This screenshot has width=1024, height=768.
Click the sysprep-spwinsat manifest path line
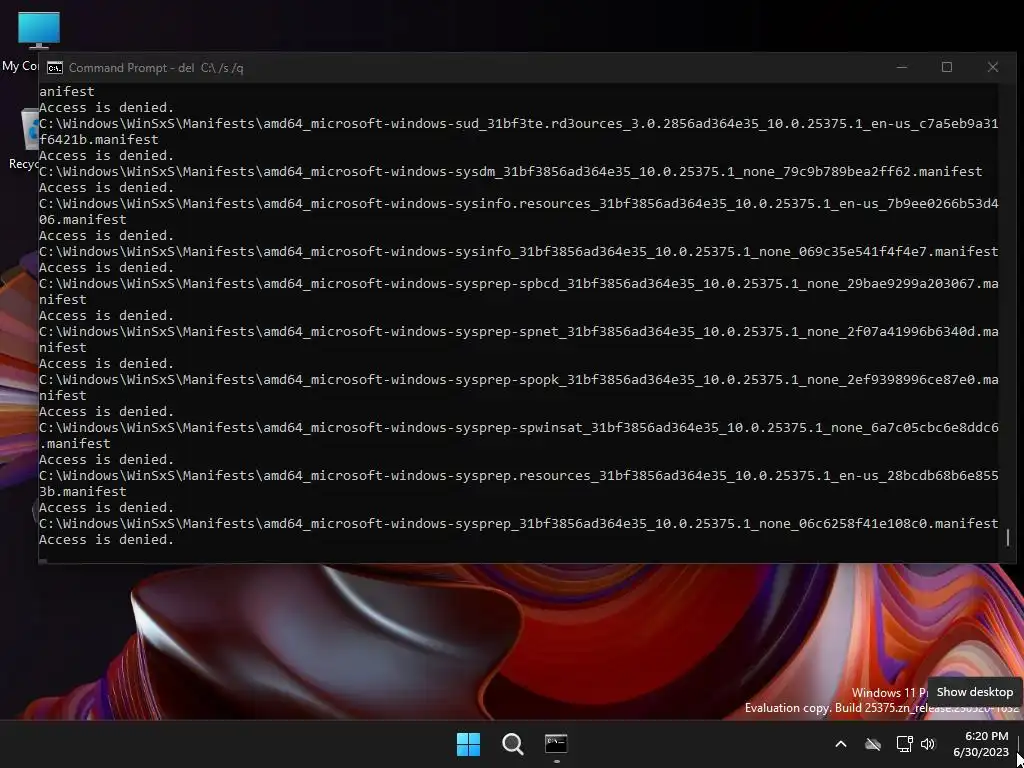click(x=519, y=435)
